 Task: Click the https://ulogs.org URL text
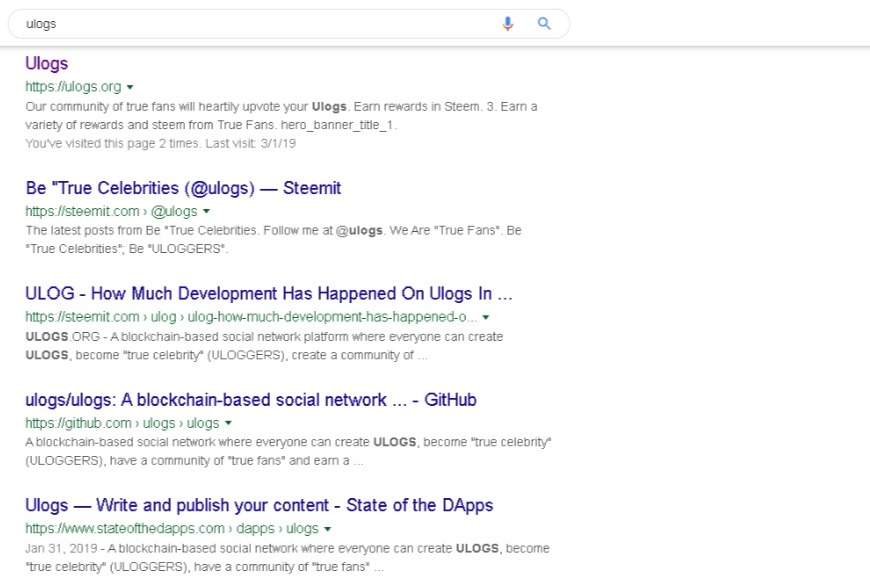pos(73,87)
